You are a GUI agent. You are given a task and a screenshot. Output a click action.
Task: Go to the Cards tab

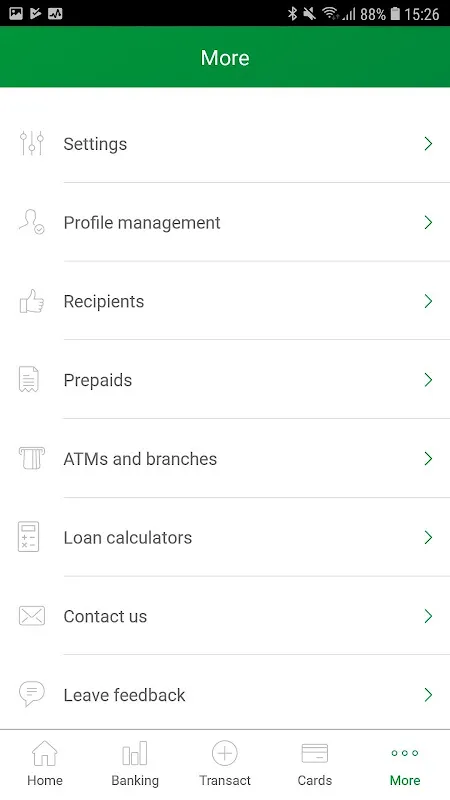pos(315,764)
